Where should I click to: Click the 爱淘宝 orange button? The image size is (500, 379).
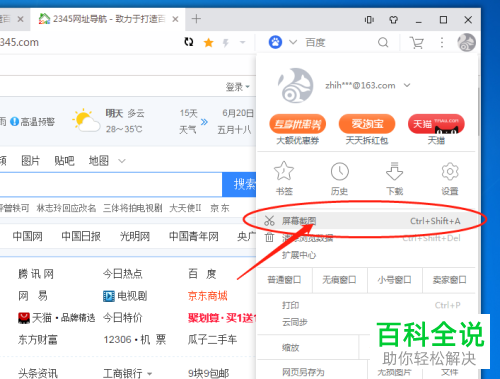[367, 124]
